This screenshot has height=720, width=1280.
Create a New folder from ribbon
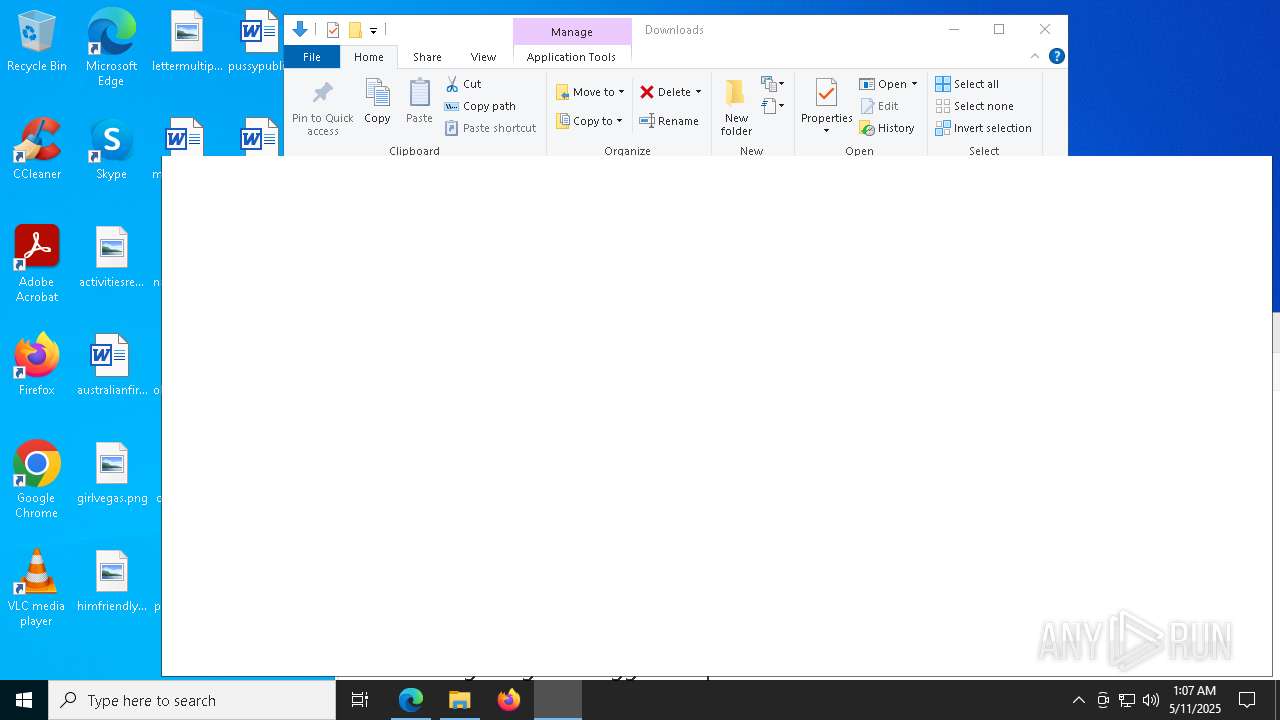click(x=736, y=108)
